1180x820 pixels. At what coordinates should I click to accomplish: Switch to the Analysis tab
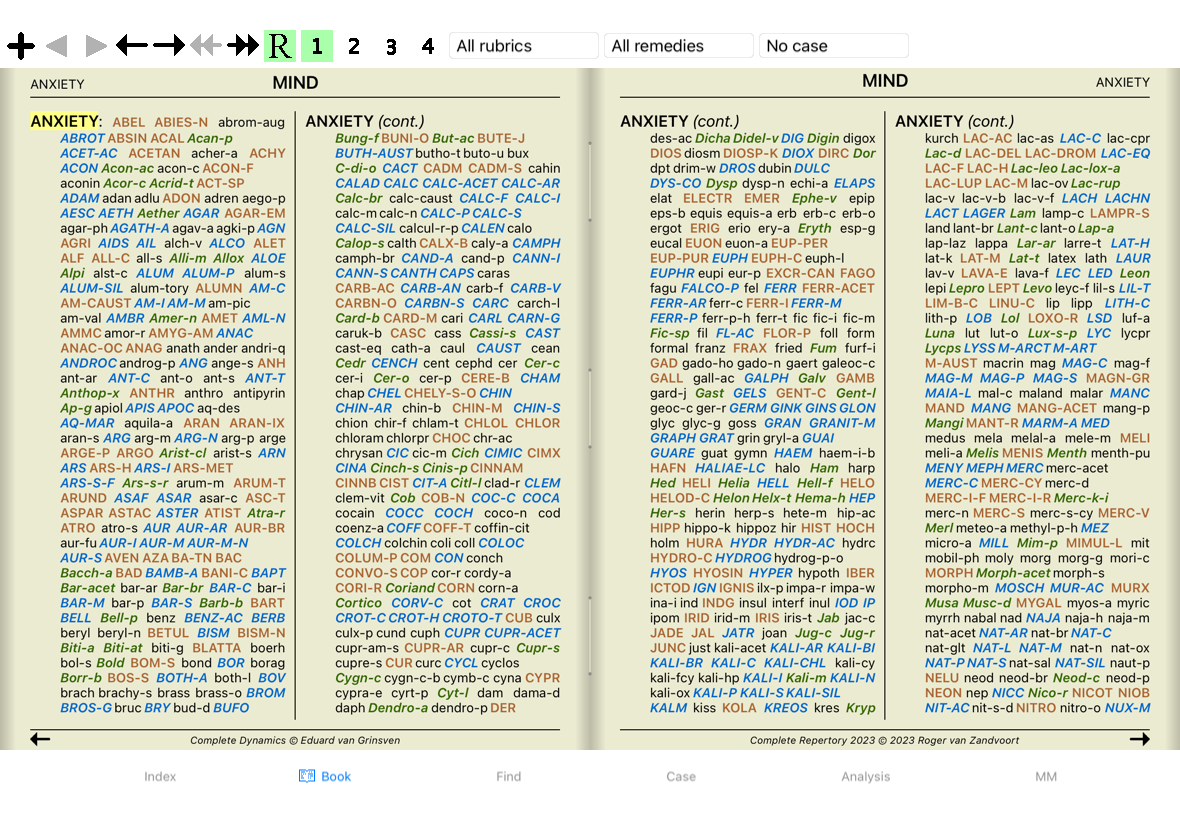865,776
